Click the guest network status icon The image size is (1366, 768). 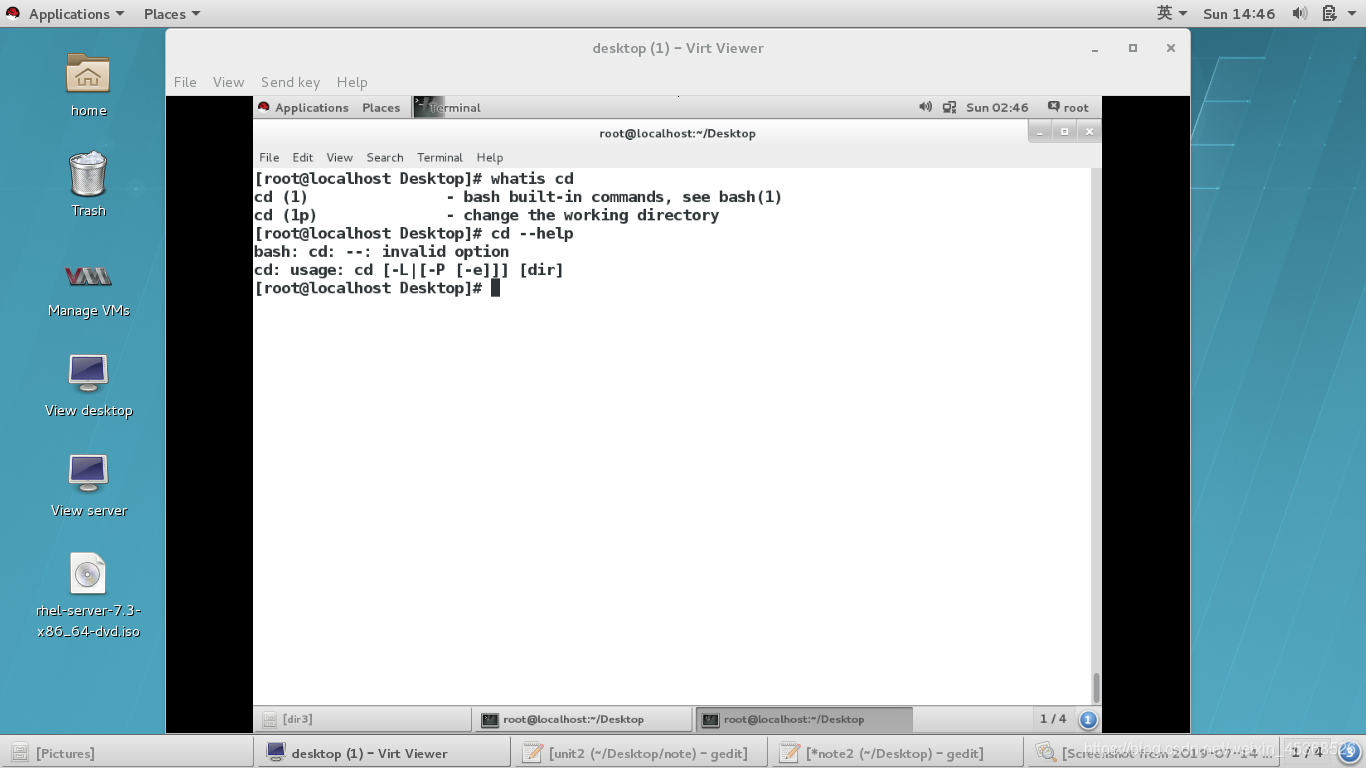(949, 107)
